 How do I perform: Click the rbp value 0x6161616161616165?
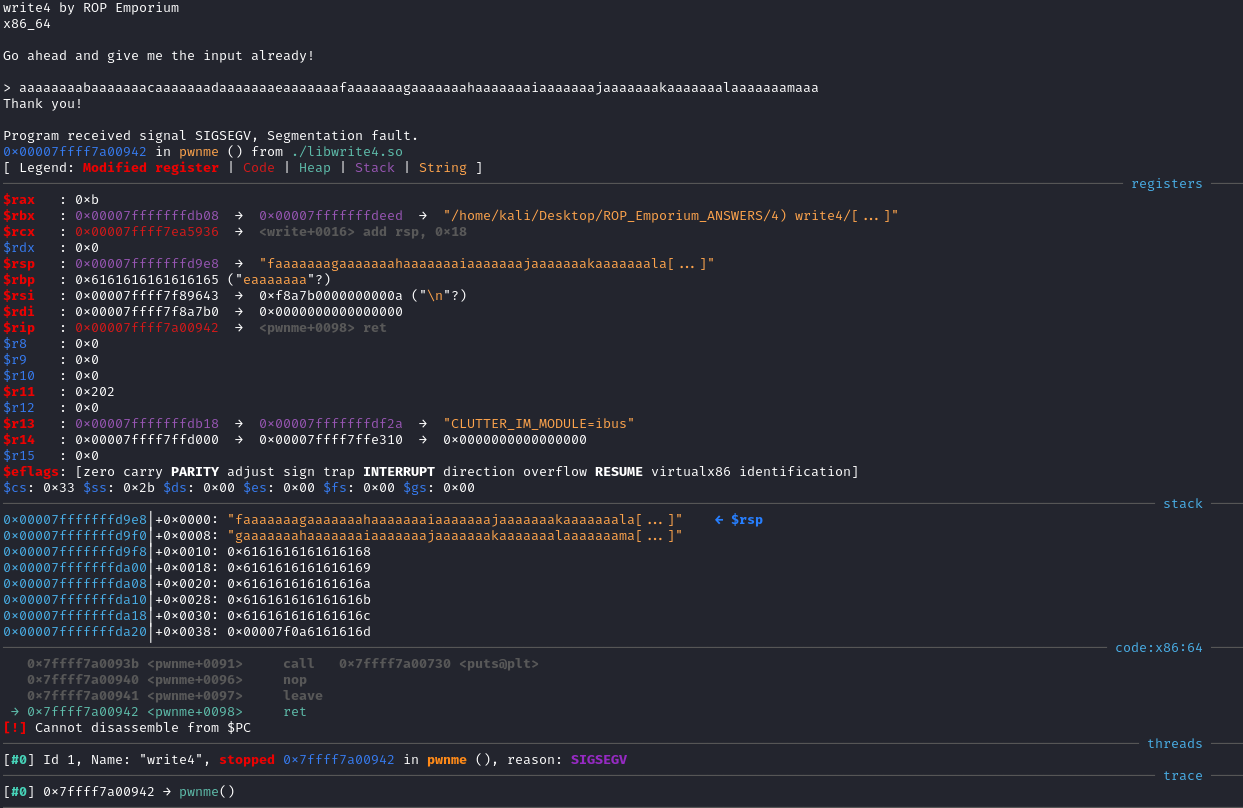click(x=147, y=280)
